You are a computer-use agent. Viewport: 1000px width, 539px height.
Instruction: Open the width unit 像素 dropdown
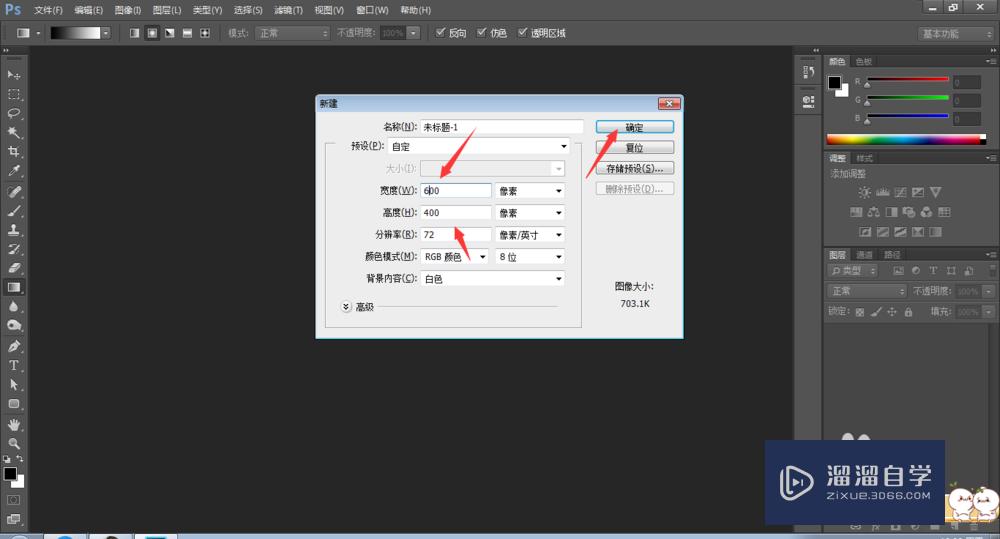coord(530,191)
